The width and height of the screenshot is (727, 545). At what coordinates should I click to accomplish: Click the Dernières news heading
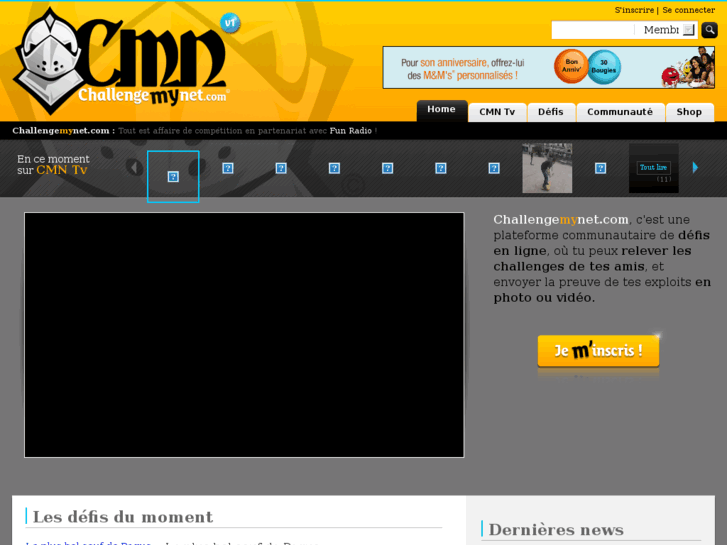point(556,530)
